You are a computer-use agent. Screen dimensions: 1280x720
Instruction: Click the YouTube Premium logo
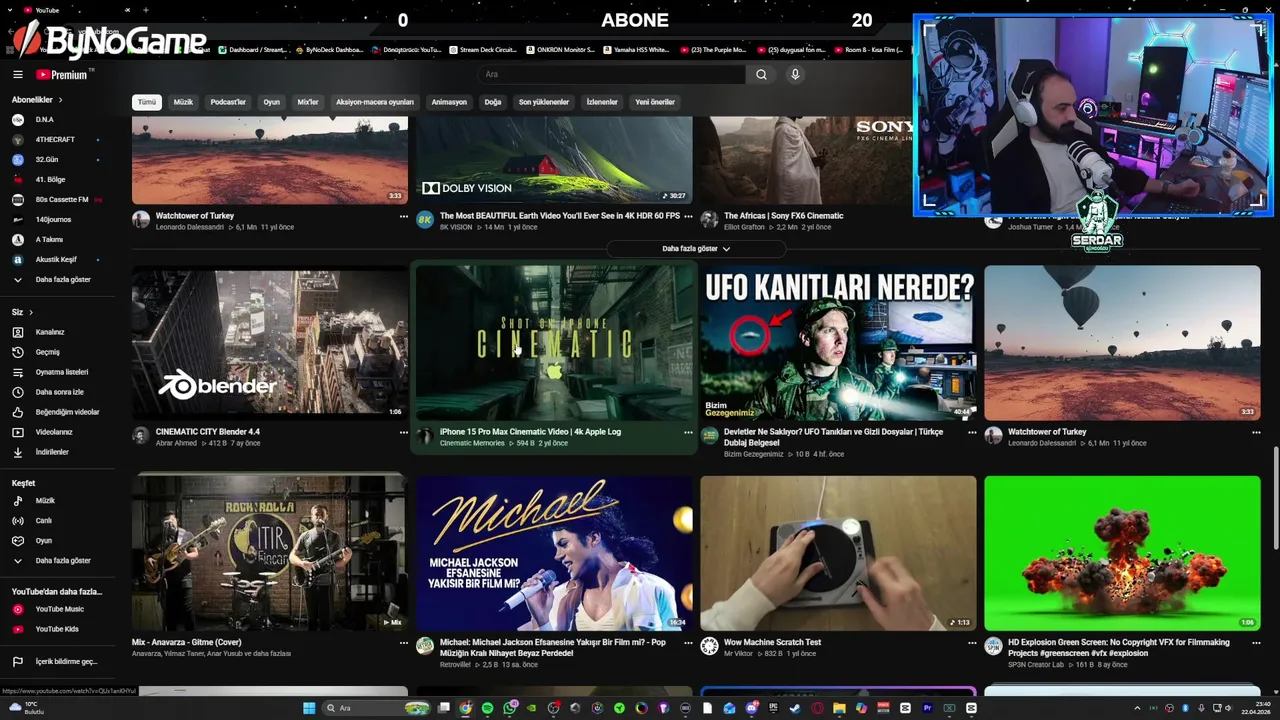[62, 75]
